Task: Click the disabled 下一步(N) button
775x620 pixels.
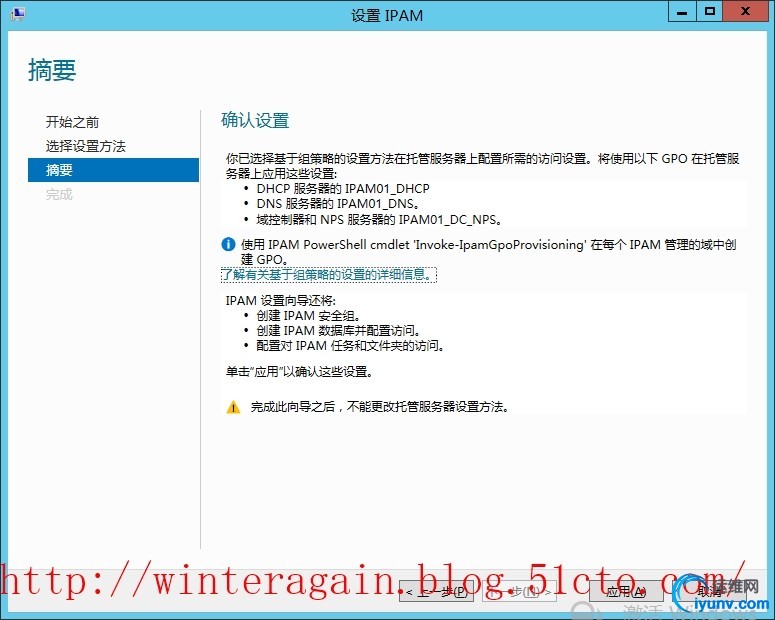Action: coord(519,591)
